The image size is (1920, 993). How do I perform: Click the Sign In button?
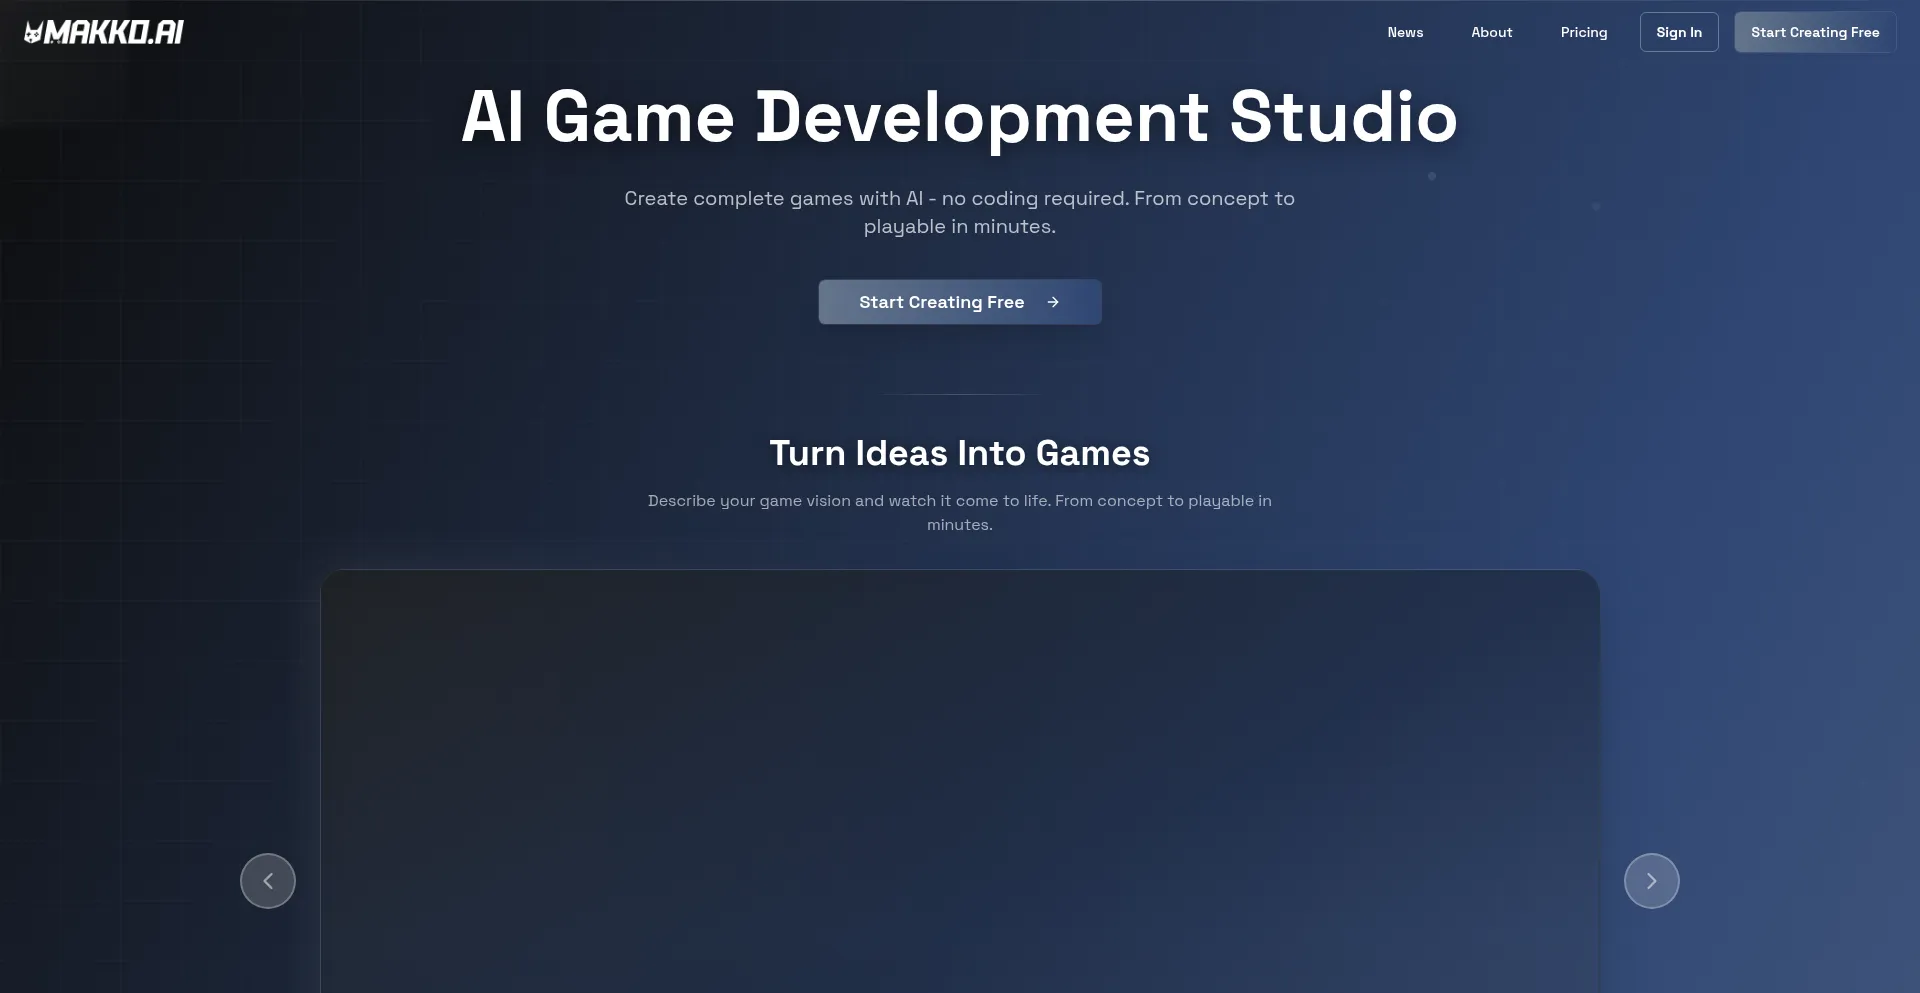(x=1678, y=32)
